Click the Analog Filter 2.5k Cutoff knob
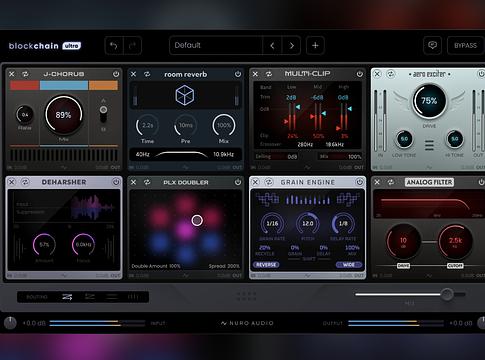 455,241
